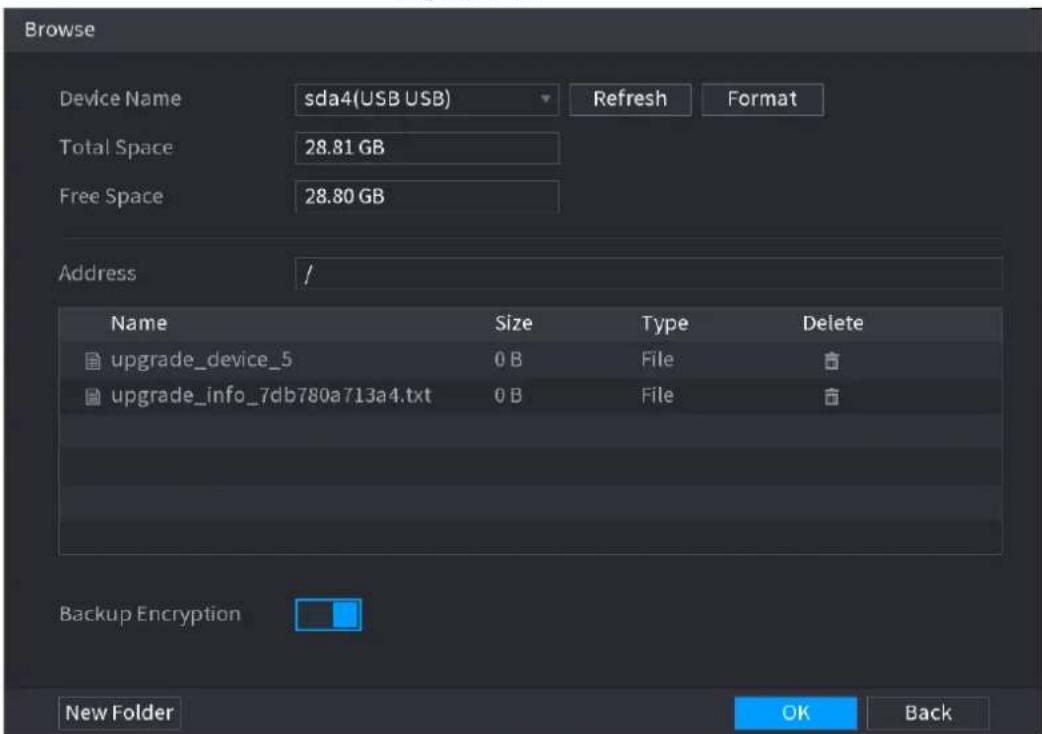1042x734 pixels.
Task: Click the File type of upgrade_device_5
Action: (657, 360)
